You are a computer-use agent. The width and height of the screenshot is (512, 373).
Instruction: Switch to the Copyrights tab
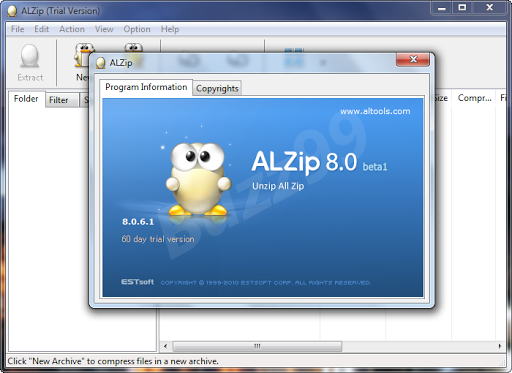217,88
